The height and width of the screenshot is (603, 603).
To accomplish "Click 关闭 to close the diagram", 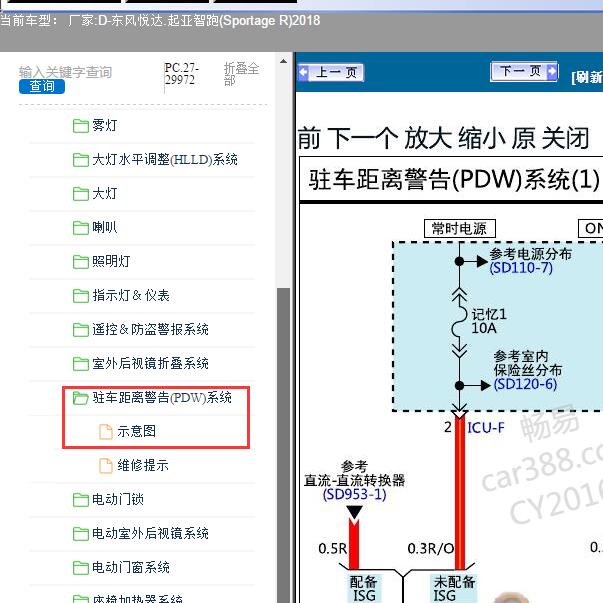I will point(565,138).
